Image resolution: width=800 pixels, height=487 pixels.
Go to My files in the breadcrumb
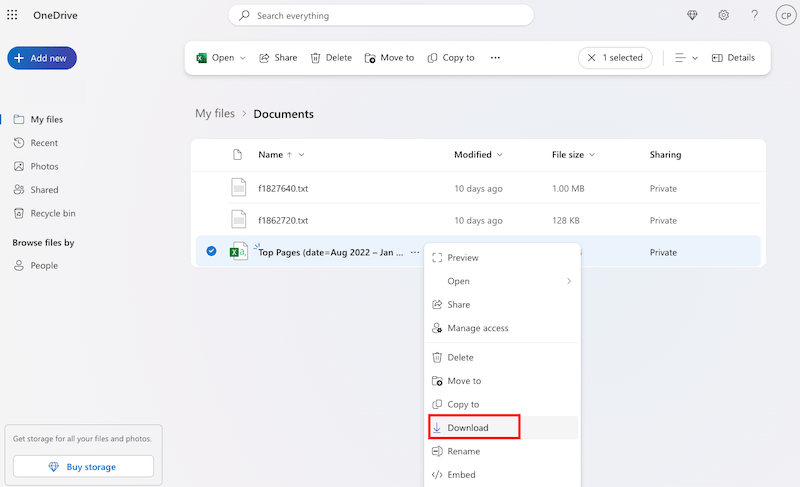[x=215, y=114]
